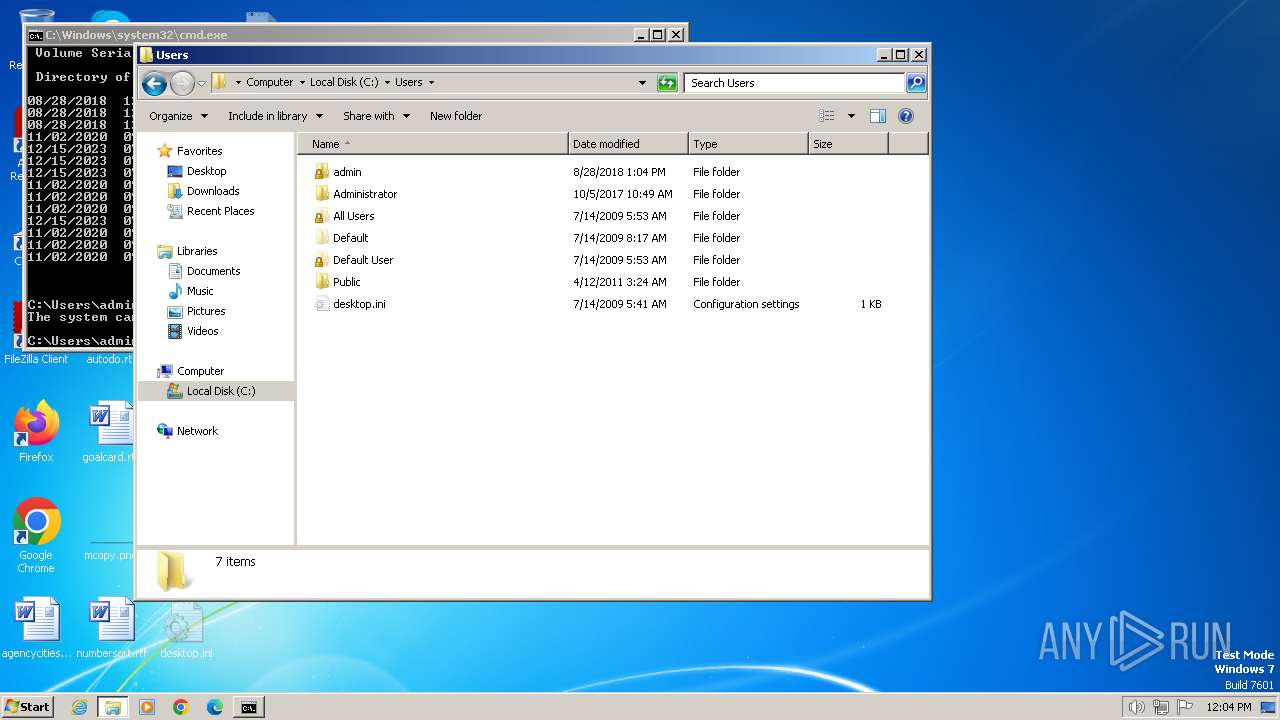
Task: Click the Change your view icon
Action: point(827,116)
